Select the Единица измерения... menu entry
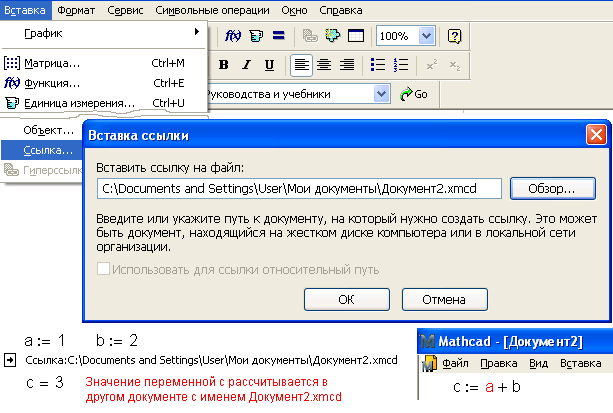 pos(104,103)
